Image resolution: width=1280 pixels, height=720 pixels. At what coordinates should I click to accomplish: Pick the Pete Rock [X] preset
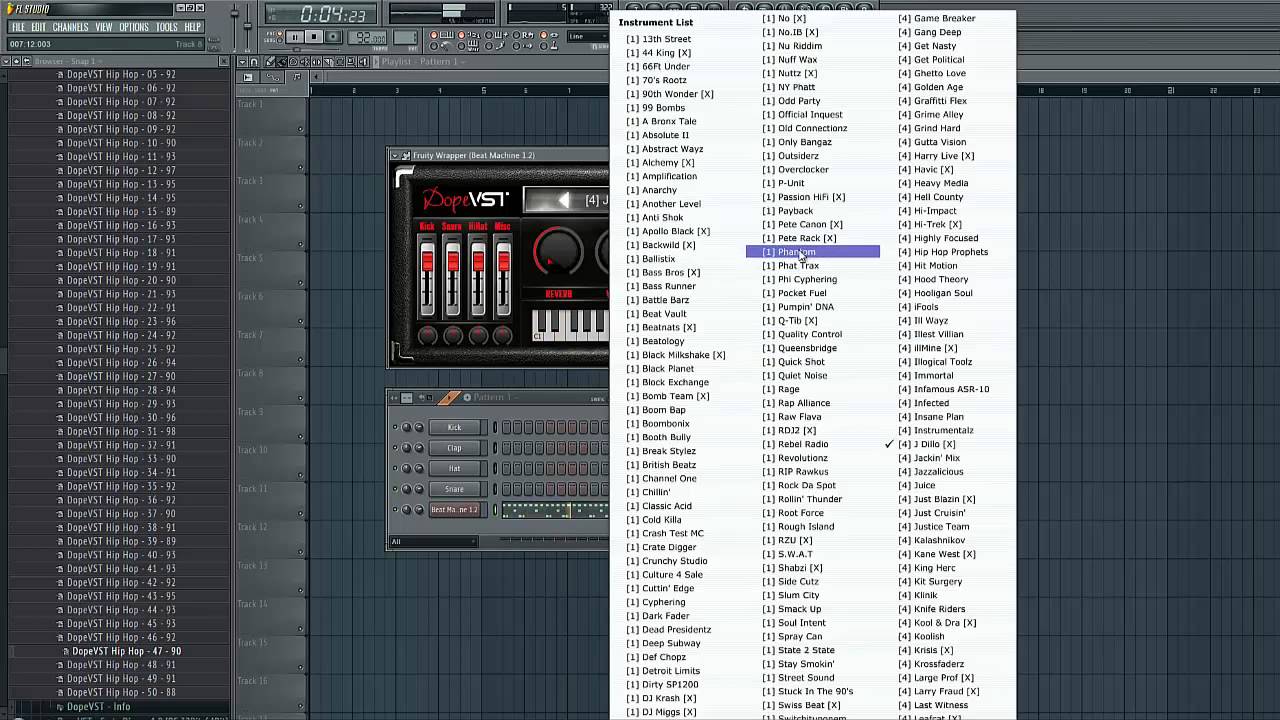[x=800, y=238]
